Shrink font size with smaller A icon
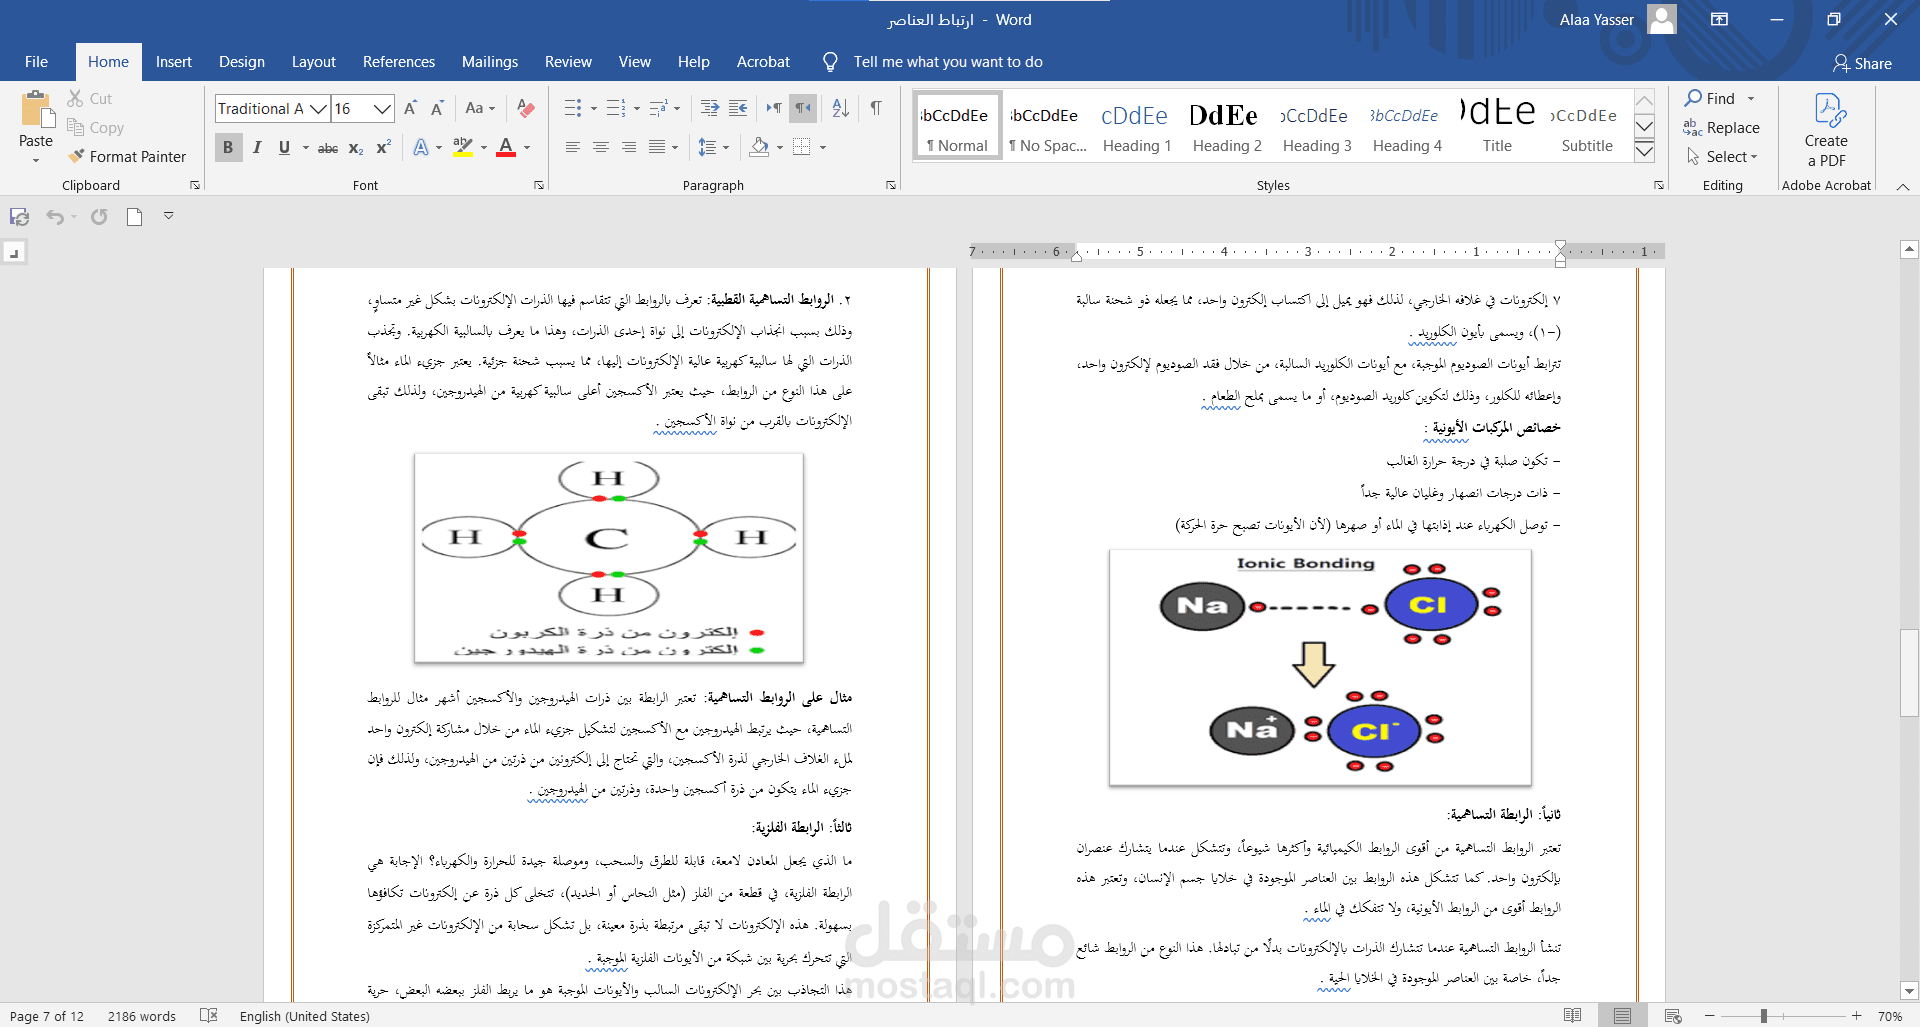The width and height of the screenshot is (1920, 1027). pos(437,109)
